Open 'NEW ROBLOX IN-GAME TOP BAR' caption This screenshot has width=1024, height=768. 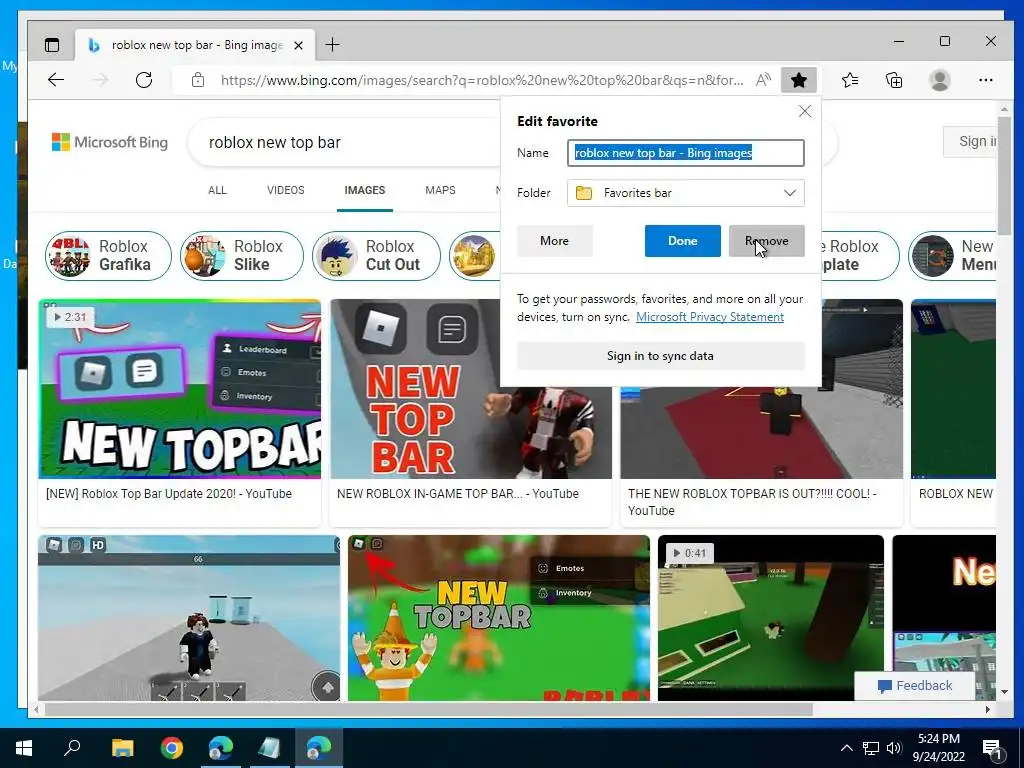[x=458, y=494]
